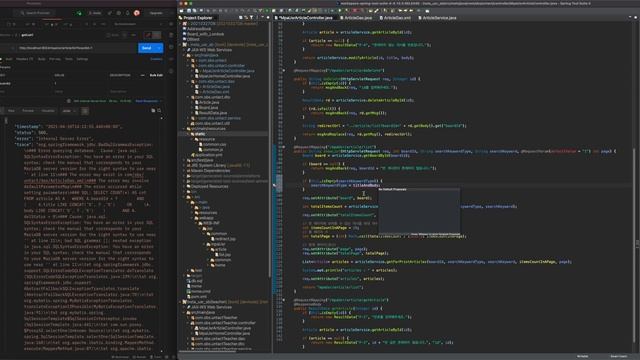Select ArticleDao.xml in the Project Explorer tree
640x360 pixels.
click(x=216, y=92)
